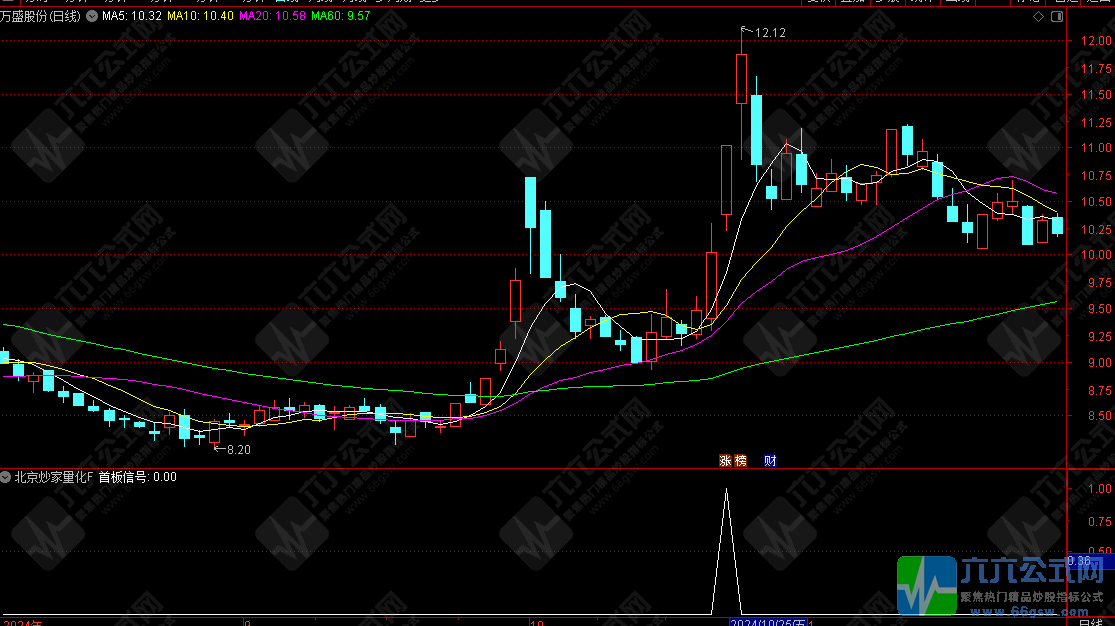The image size is (1115, 626).
Task: Click the 北京炒家量化F indicator name
Action: 53,477
